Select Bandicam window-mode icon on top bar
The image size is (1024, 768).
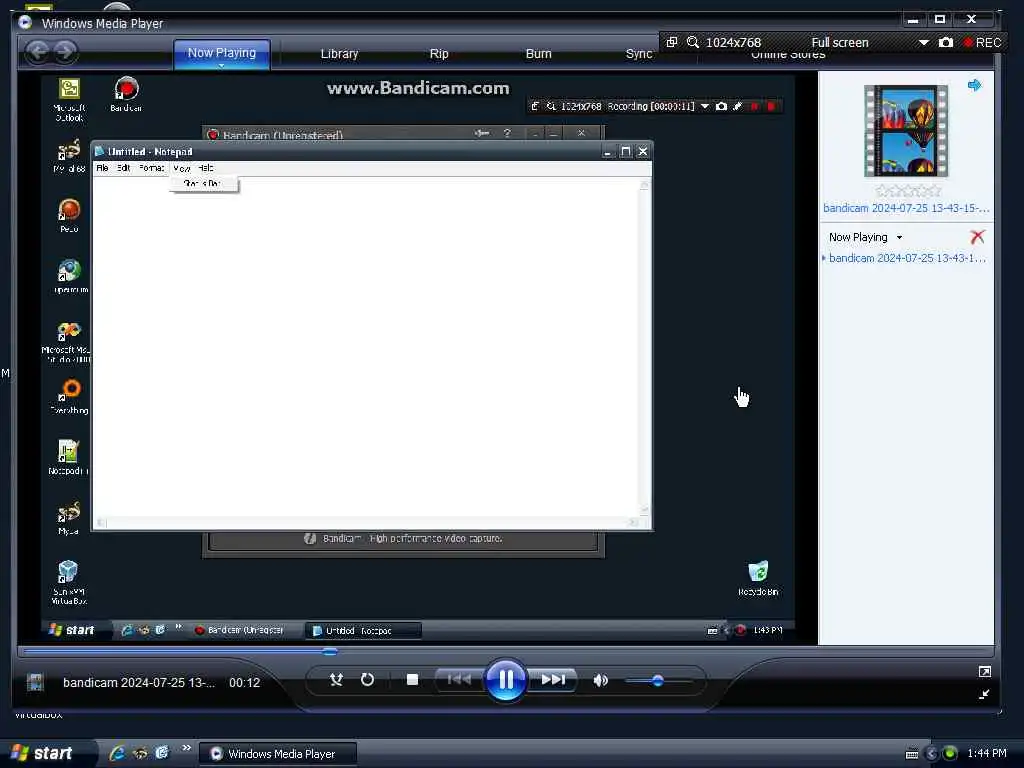pos(671,42)
